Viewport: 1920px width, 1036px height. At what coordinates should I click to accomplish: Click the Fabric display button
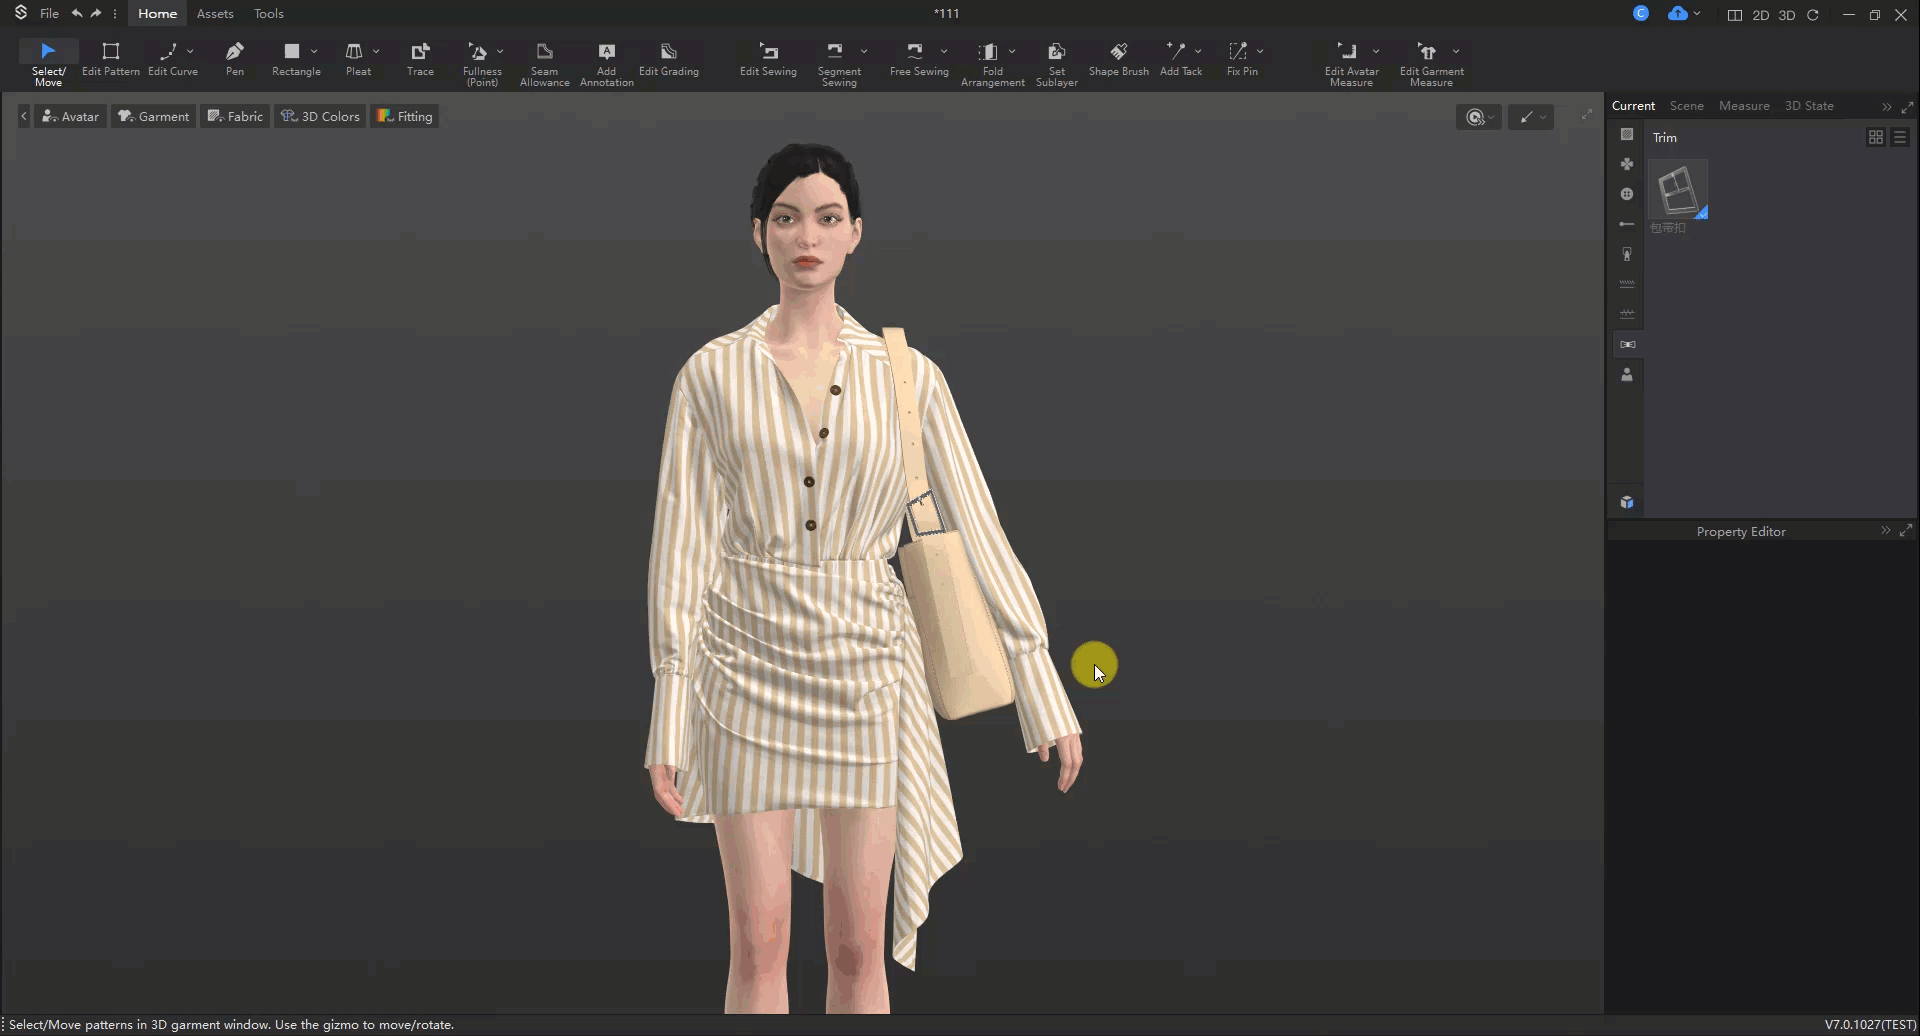(235, 117)
